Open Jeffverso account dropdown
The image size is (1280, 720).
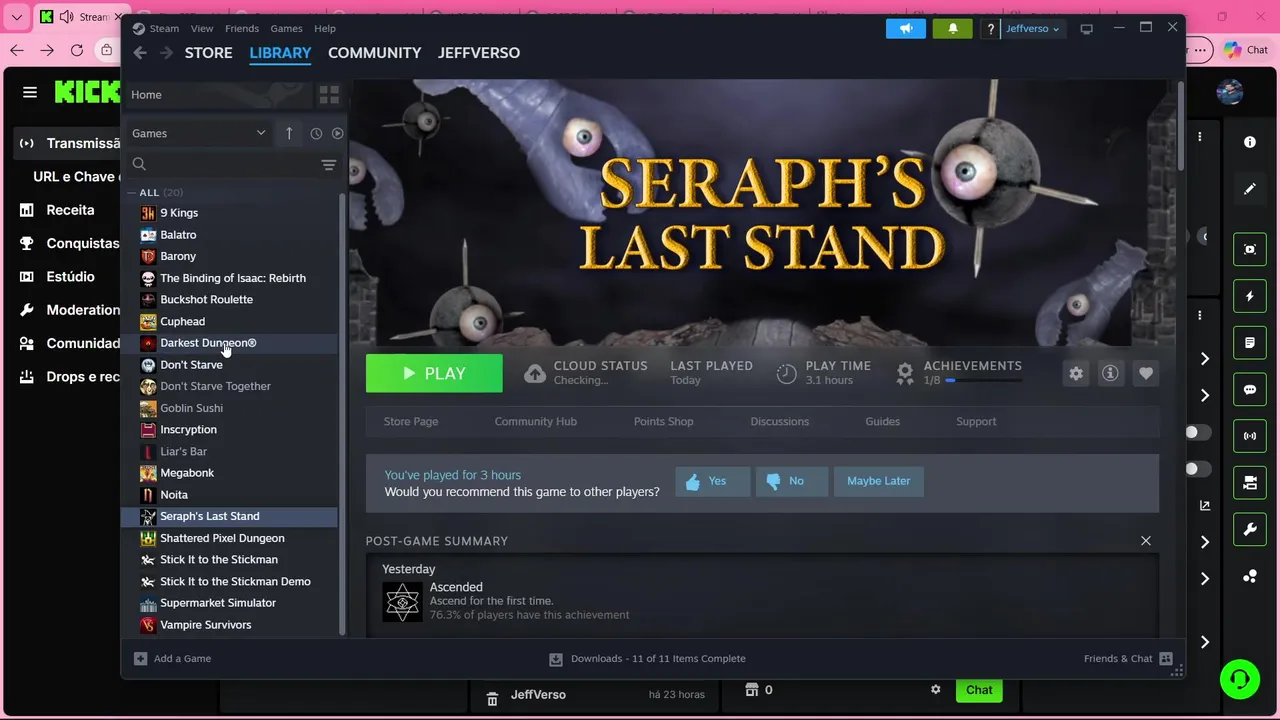[x=1032, y=28]
